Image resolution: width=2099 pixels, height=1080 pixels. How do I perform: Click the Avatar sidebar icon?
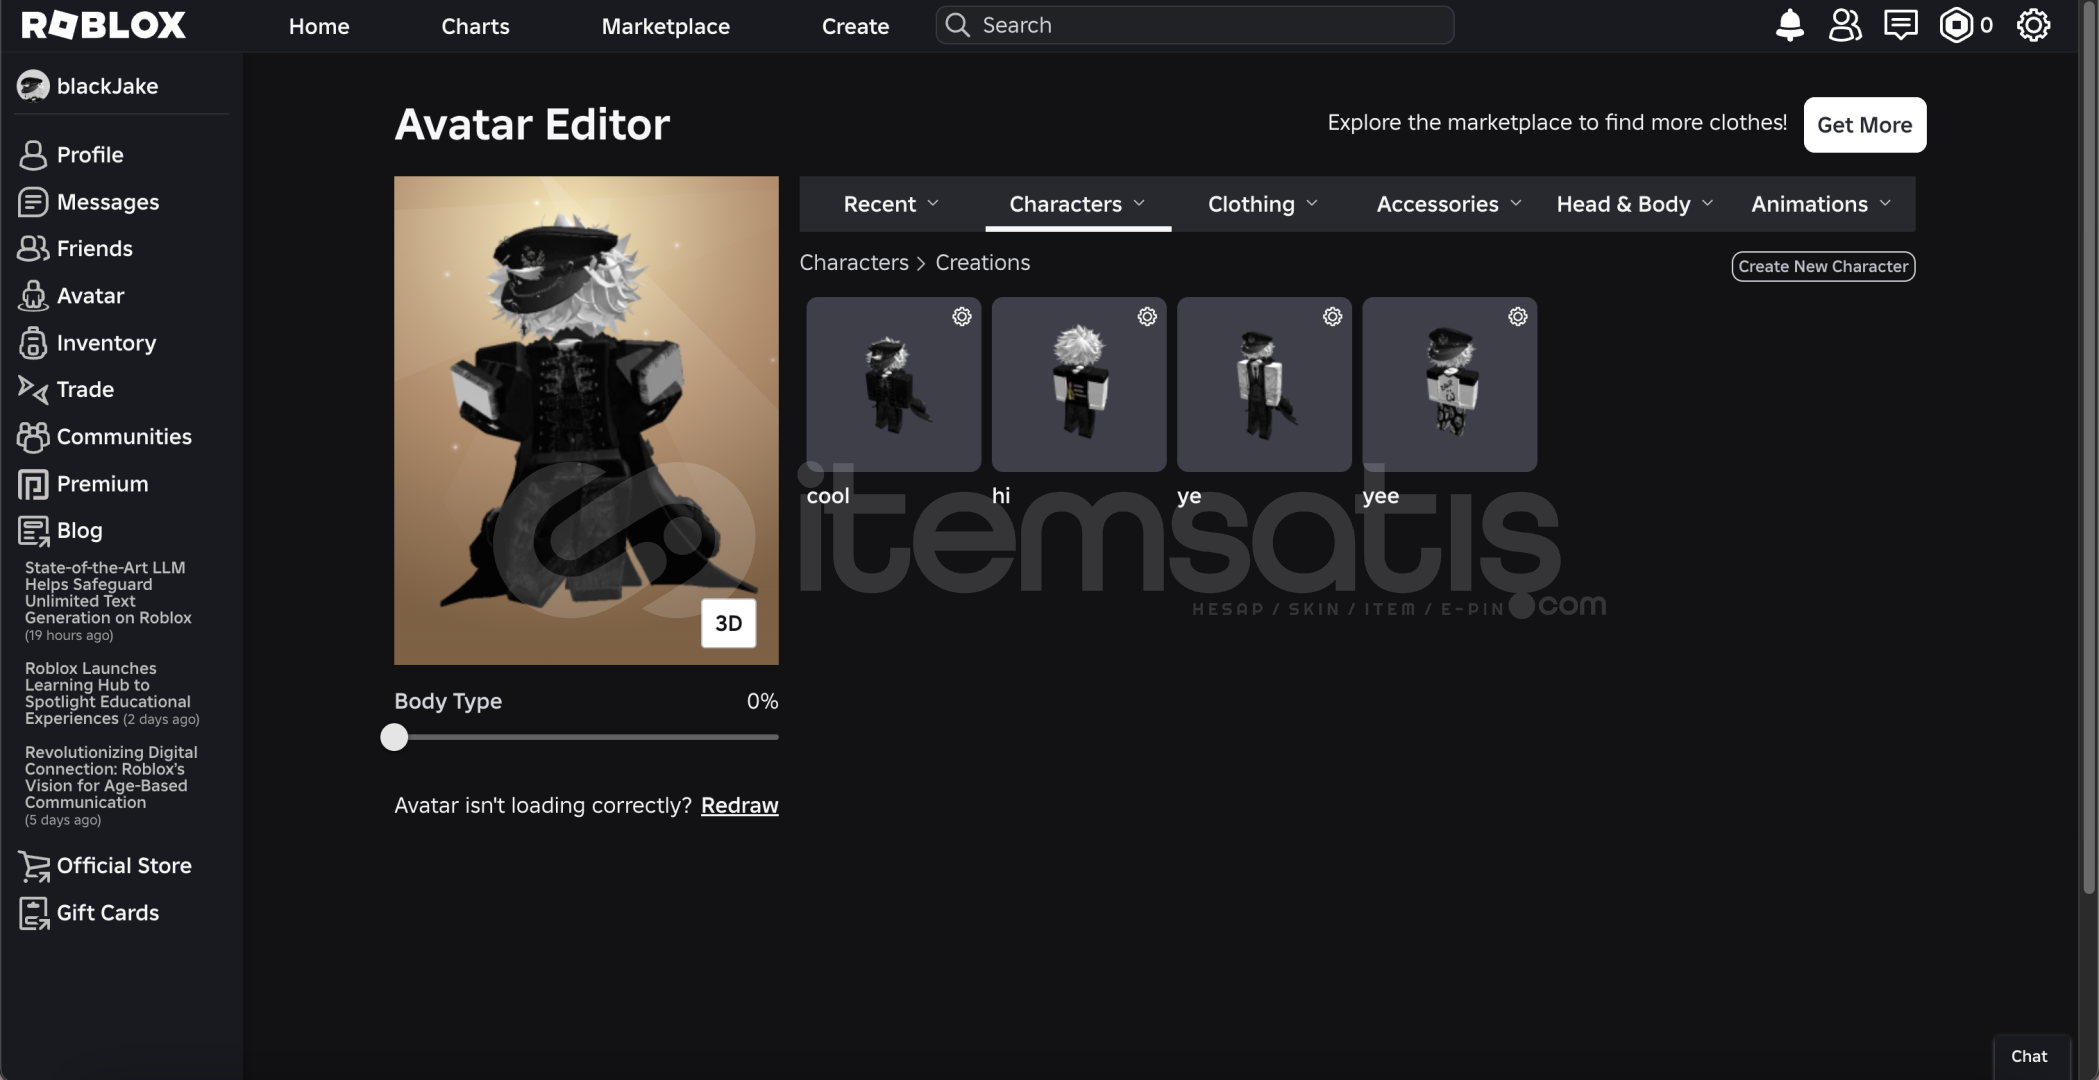33,295
